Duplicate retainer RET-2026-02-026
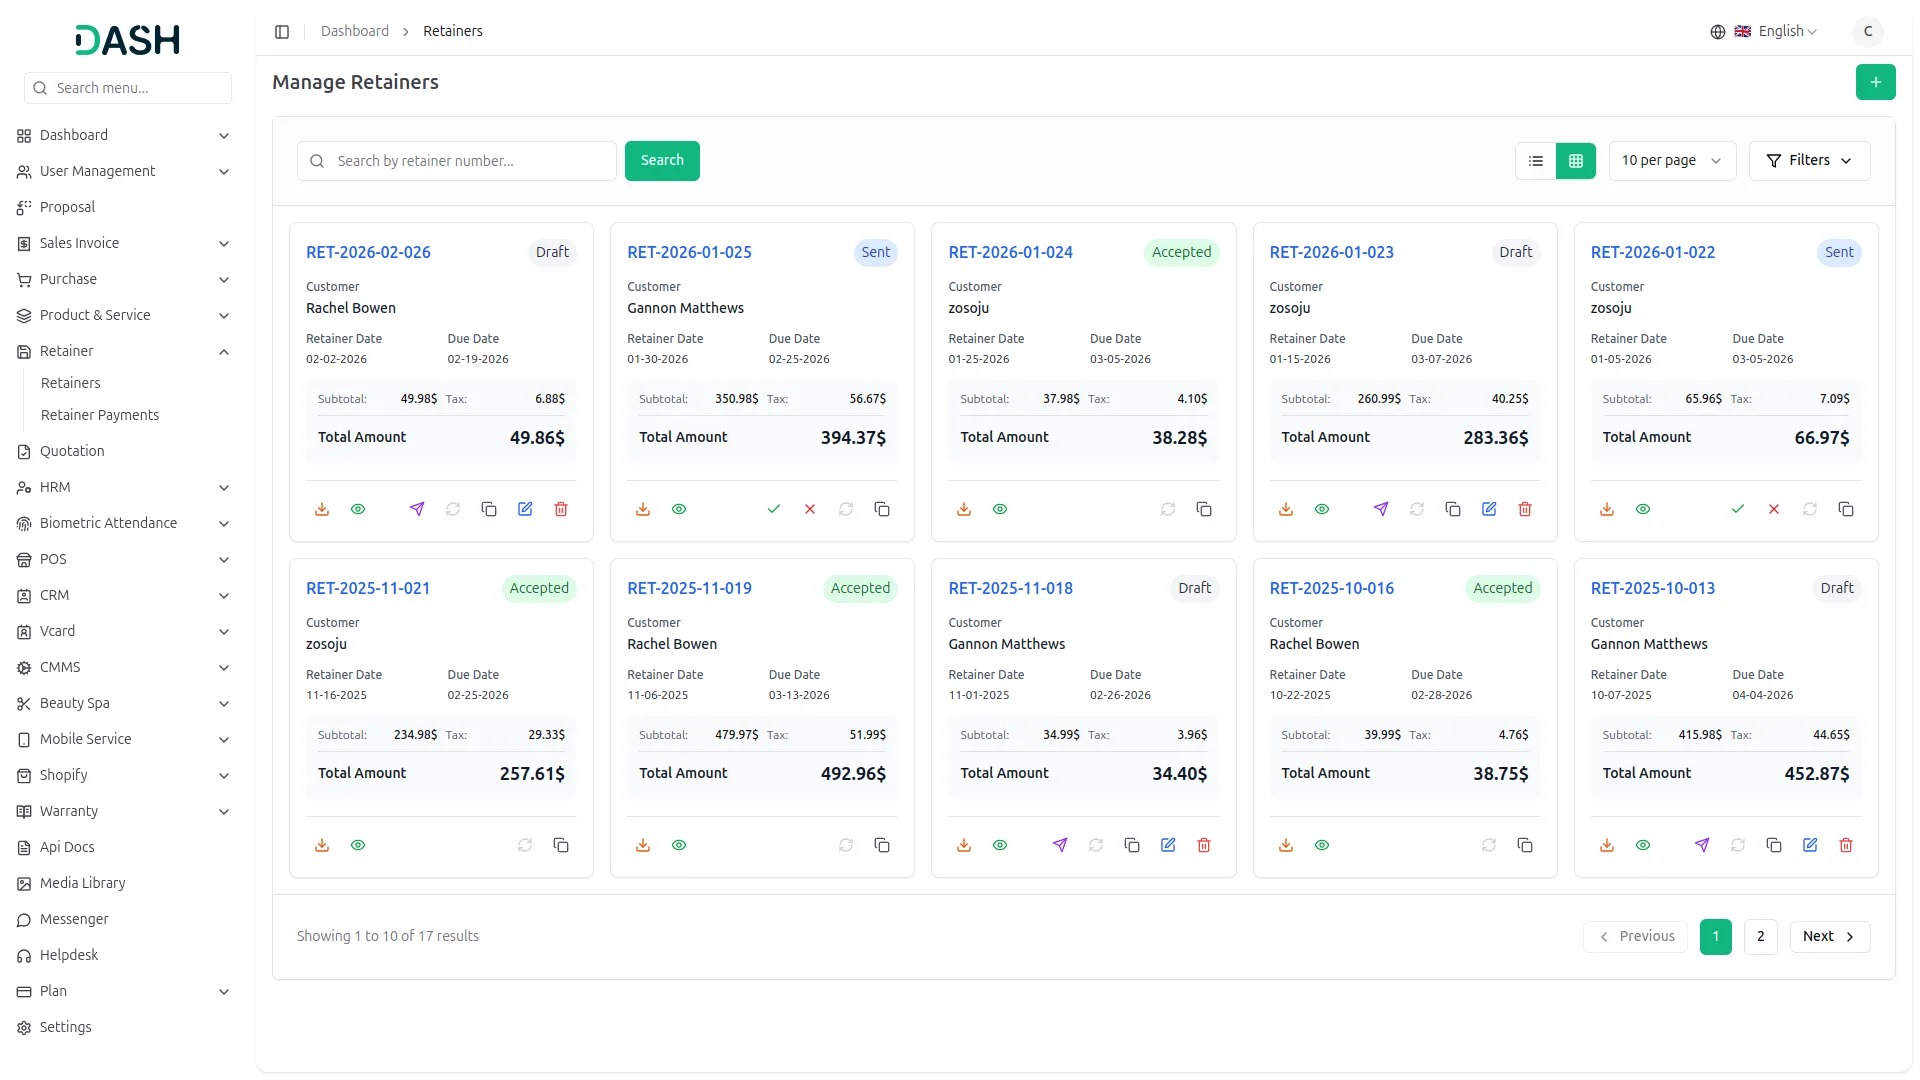 489,509
